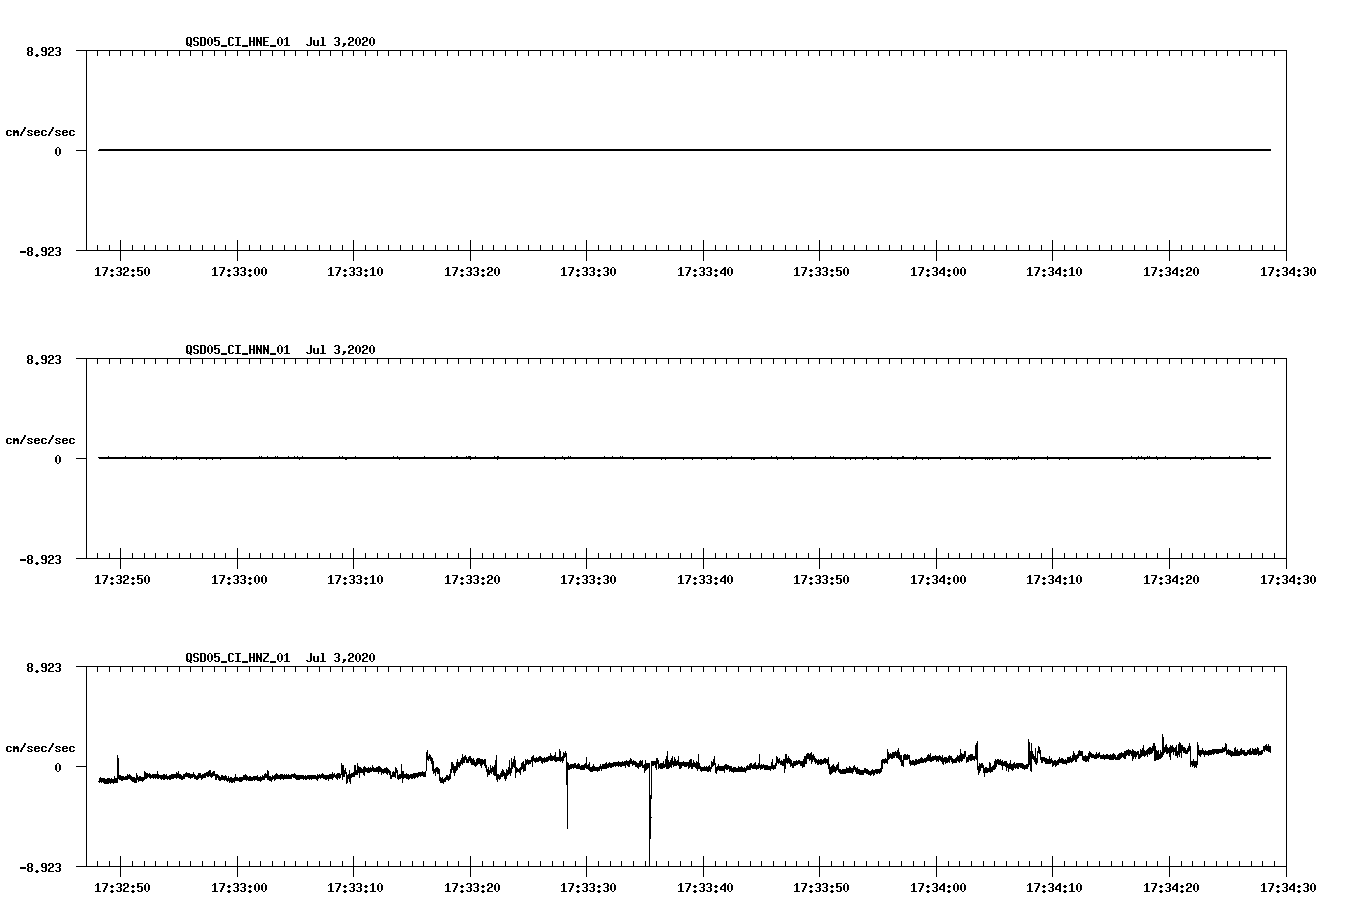This screenshot has width=1358, height=924.
Task: Click the 8.923 upper limit on HNE plot
Action: pyautogui.click(x=43, y=51)
